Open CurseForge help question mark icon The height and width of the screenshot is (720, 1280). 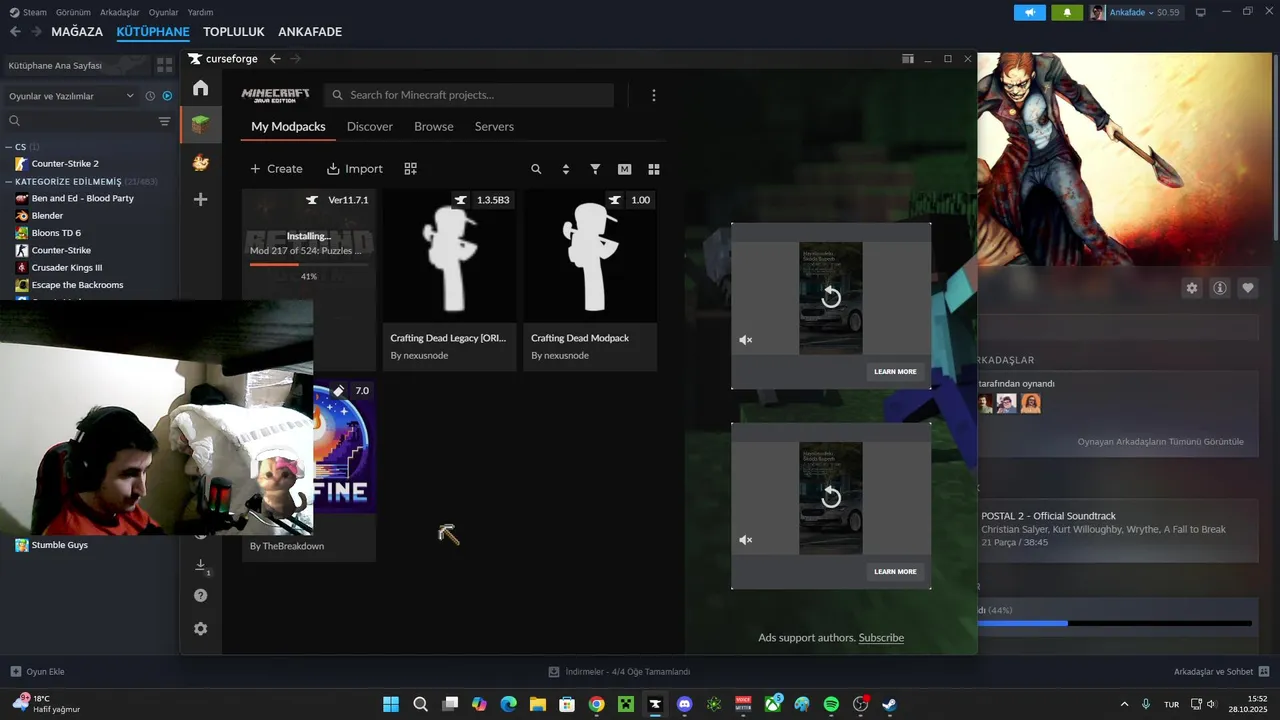201,596
